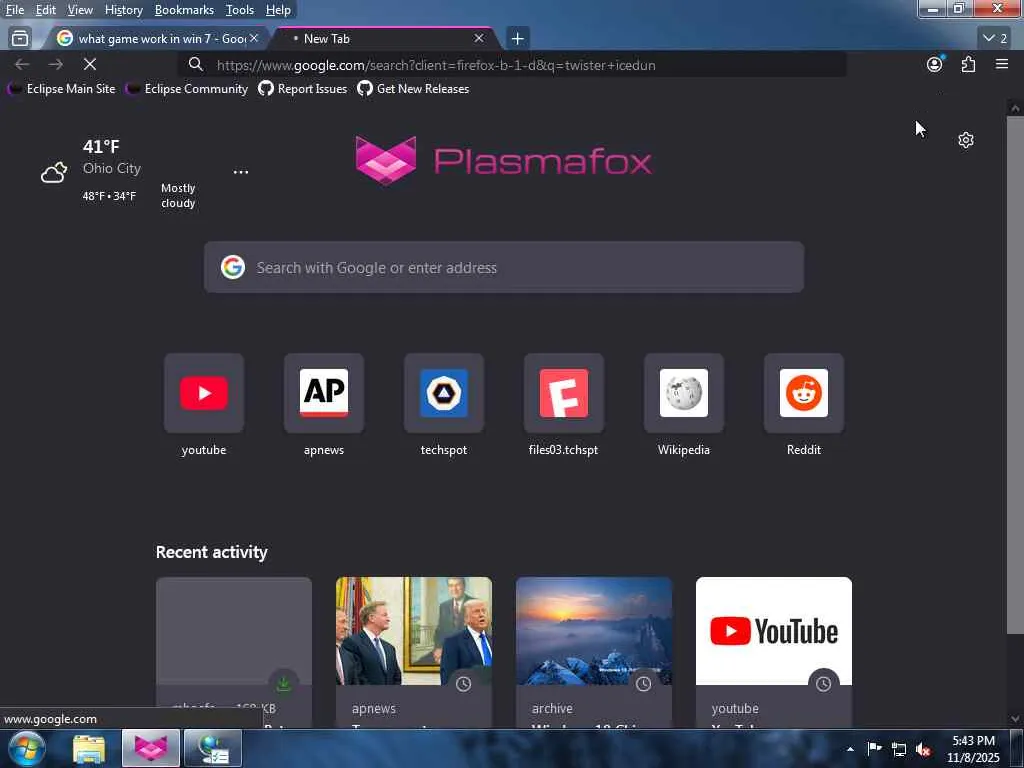Open Eclipse Main Site bookmark

[61, 89]
